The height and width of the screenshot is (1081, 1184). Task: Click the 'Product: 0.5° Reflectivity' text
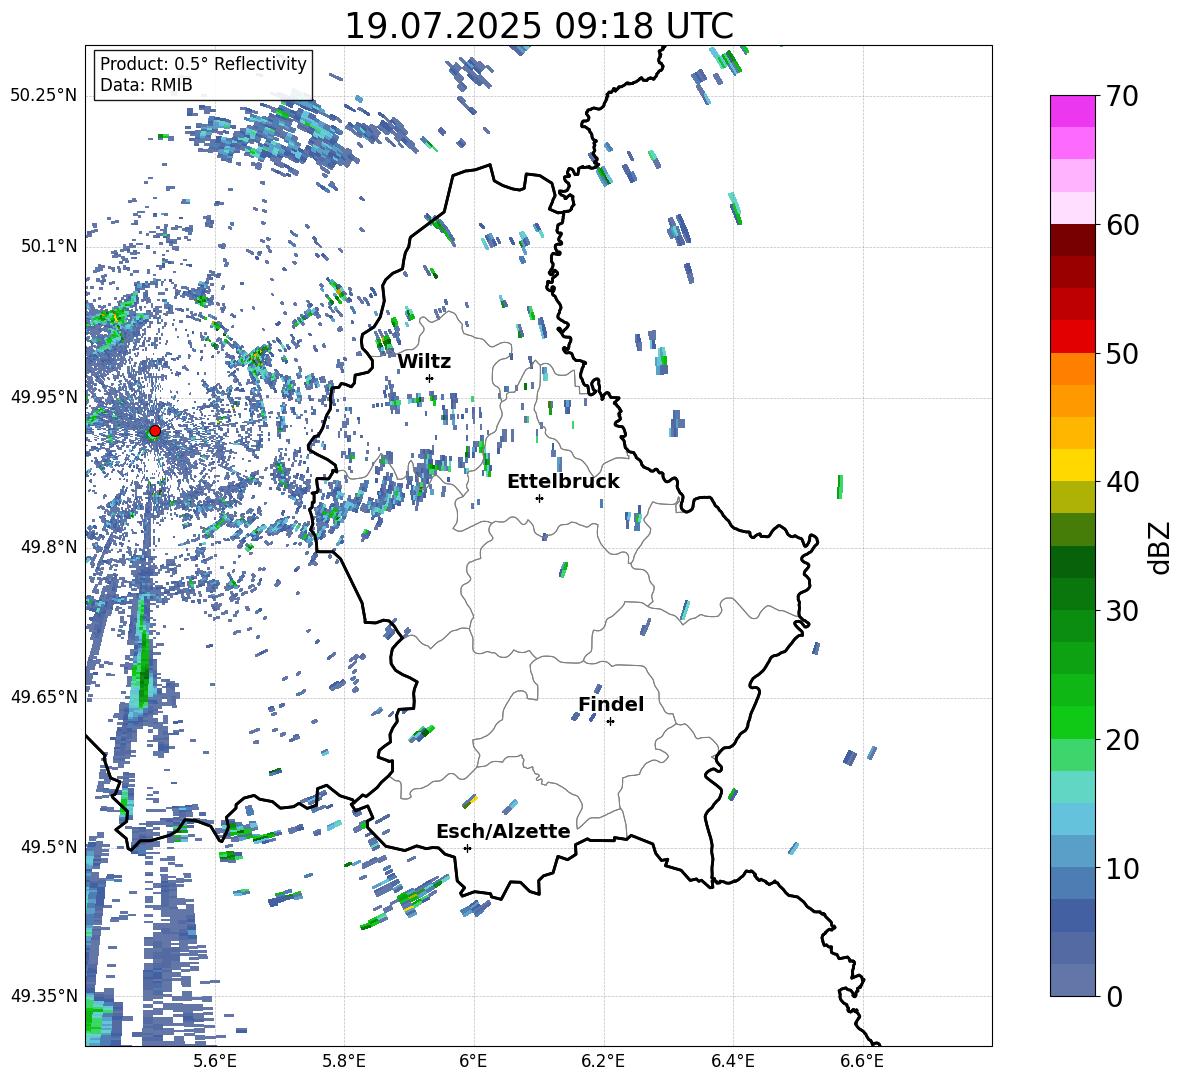tap(203, 63)
